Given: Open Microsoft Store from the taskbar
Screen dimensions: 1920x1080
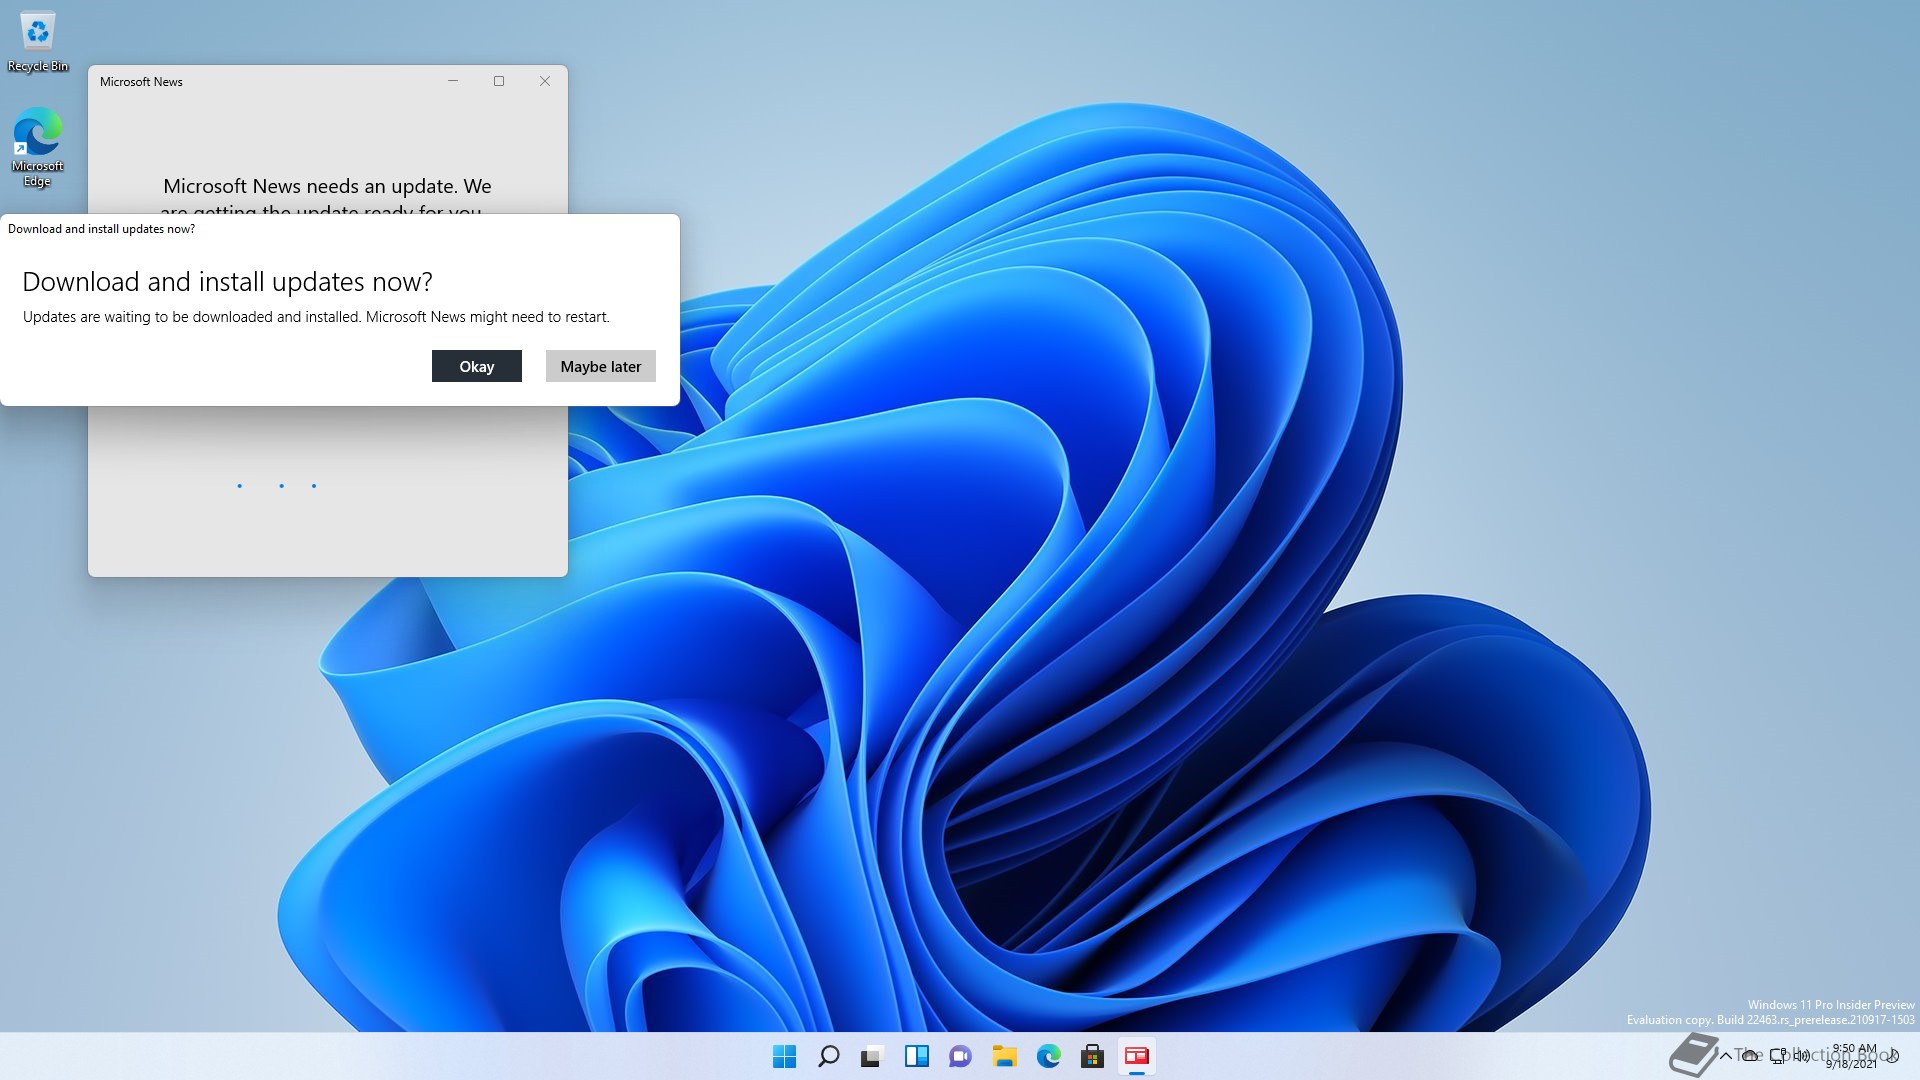Looking at the screenshot, I should point(1093,1056).
